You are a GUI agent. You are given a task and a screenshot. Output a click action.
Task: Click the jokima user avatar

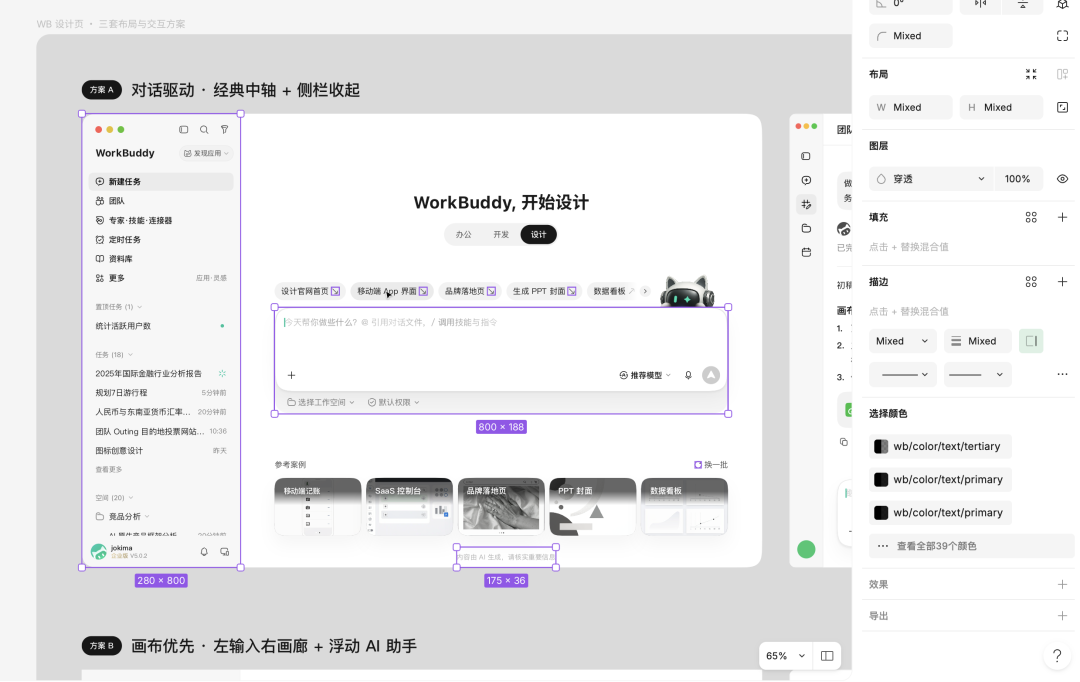click(x=98, y=552)
